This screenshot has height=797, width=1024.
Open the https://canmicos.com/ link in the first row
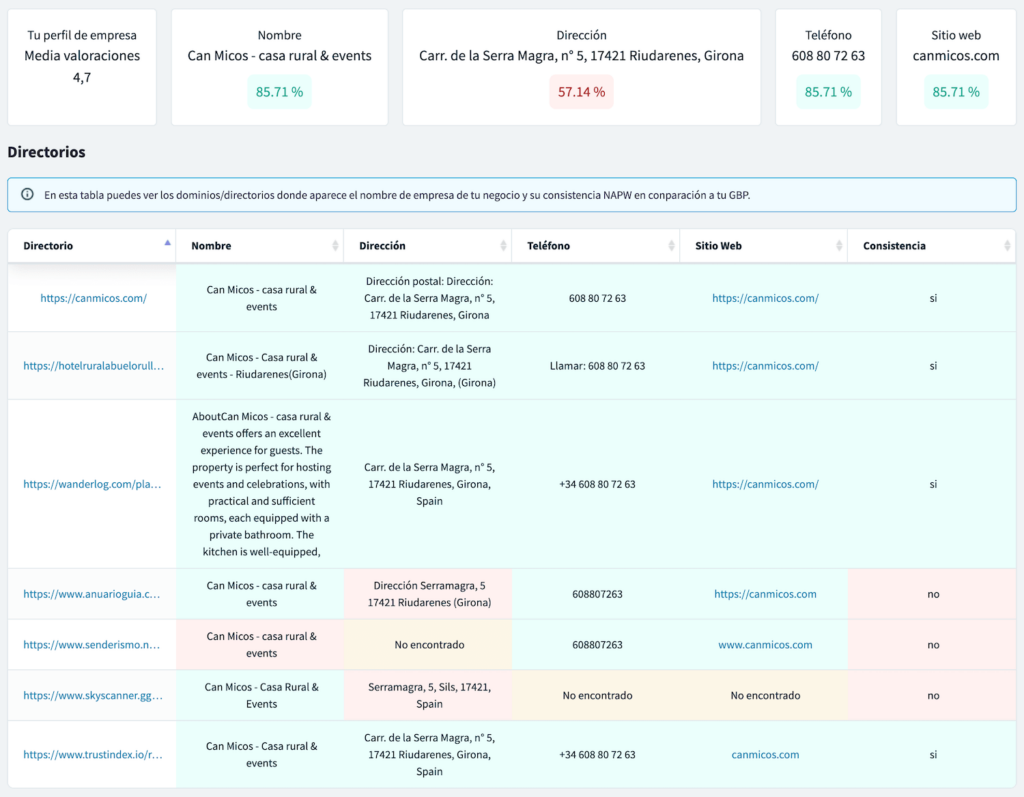pyautogui.click(x=92, y=297)
